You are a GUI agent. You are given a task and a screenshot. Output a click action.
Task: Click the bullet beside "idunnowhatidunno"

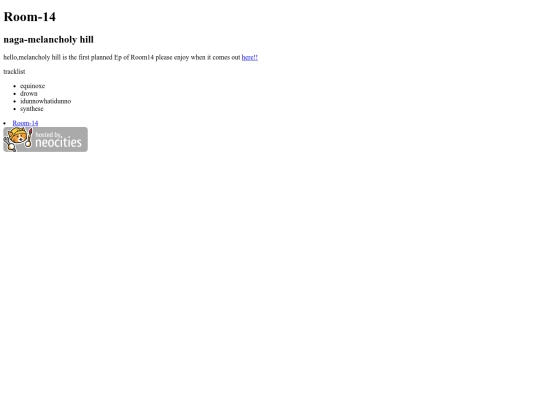click(x=14, y=101)
